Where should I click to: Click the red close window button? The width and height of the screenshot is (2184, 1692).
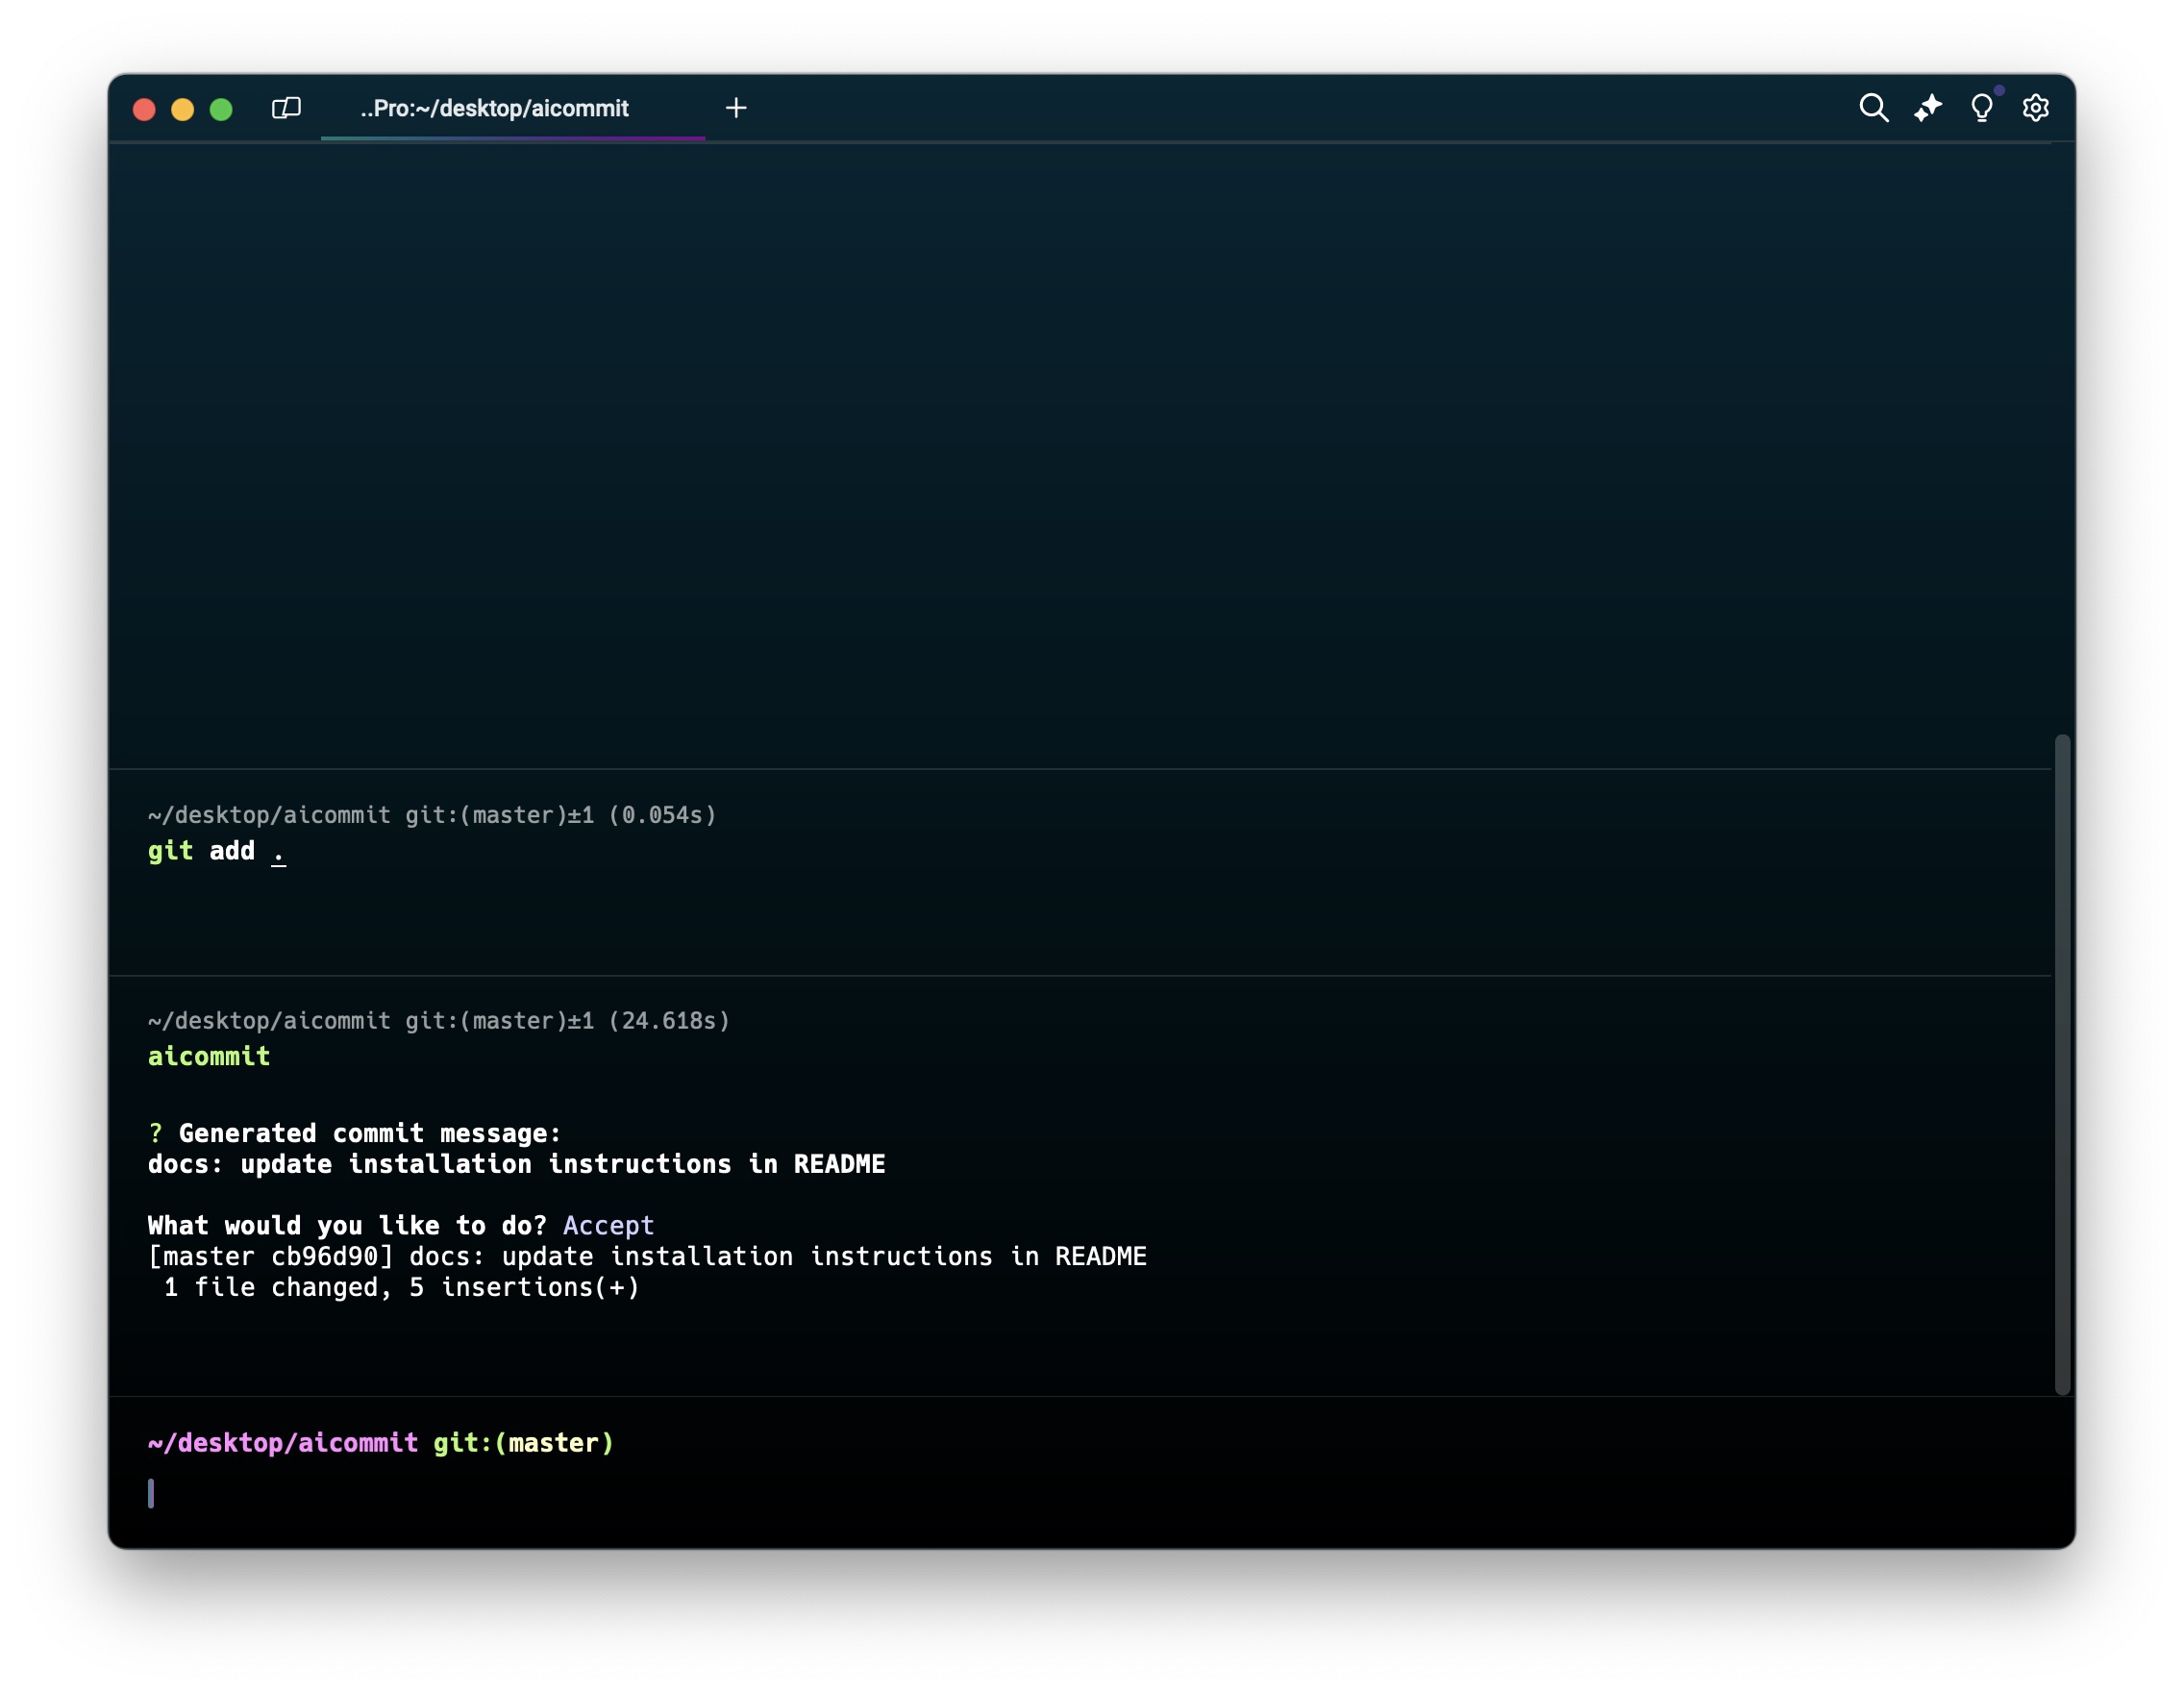pyautogui.click(x=144, y=109)
